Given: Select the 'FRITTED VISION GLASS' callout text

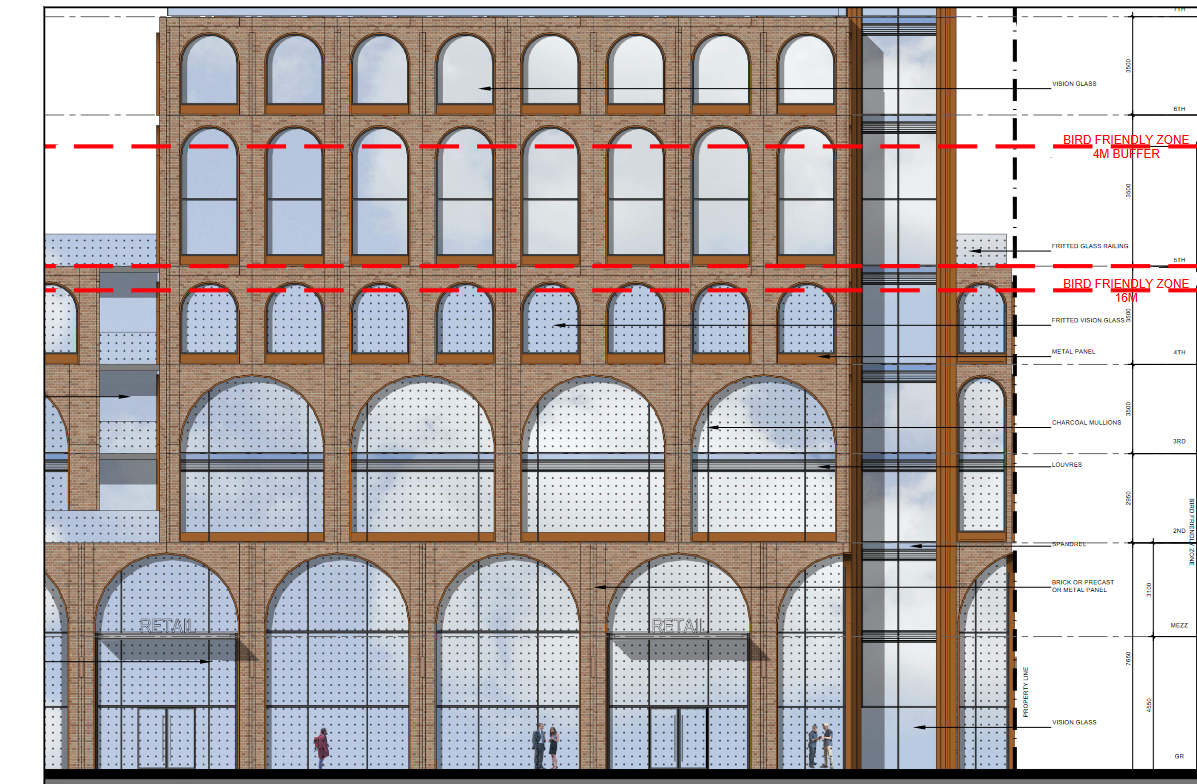Looking at the screenshot, I should (1087, 321).
